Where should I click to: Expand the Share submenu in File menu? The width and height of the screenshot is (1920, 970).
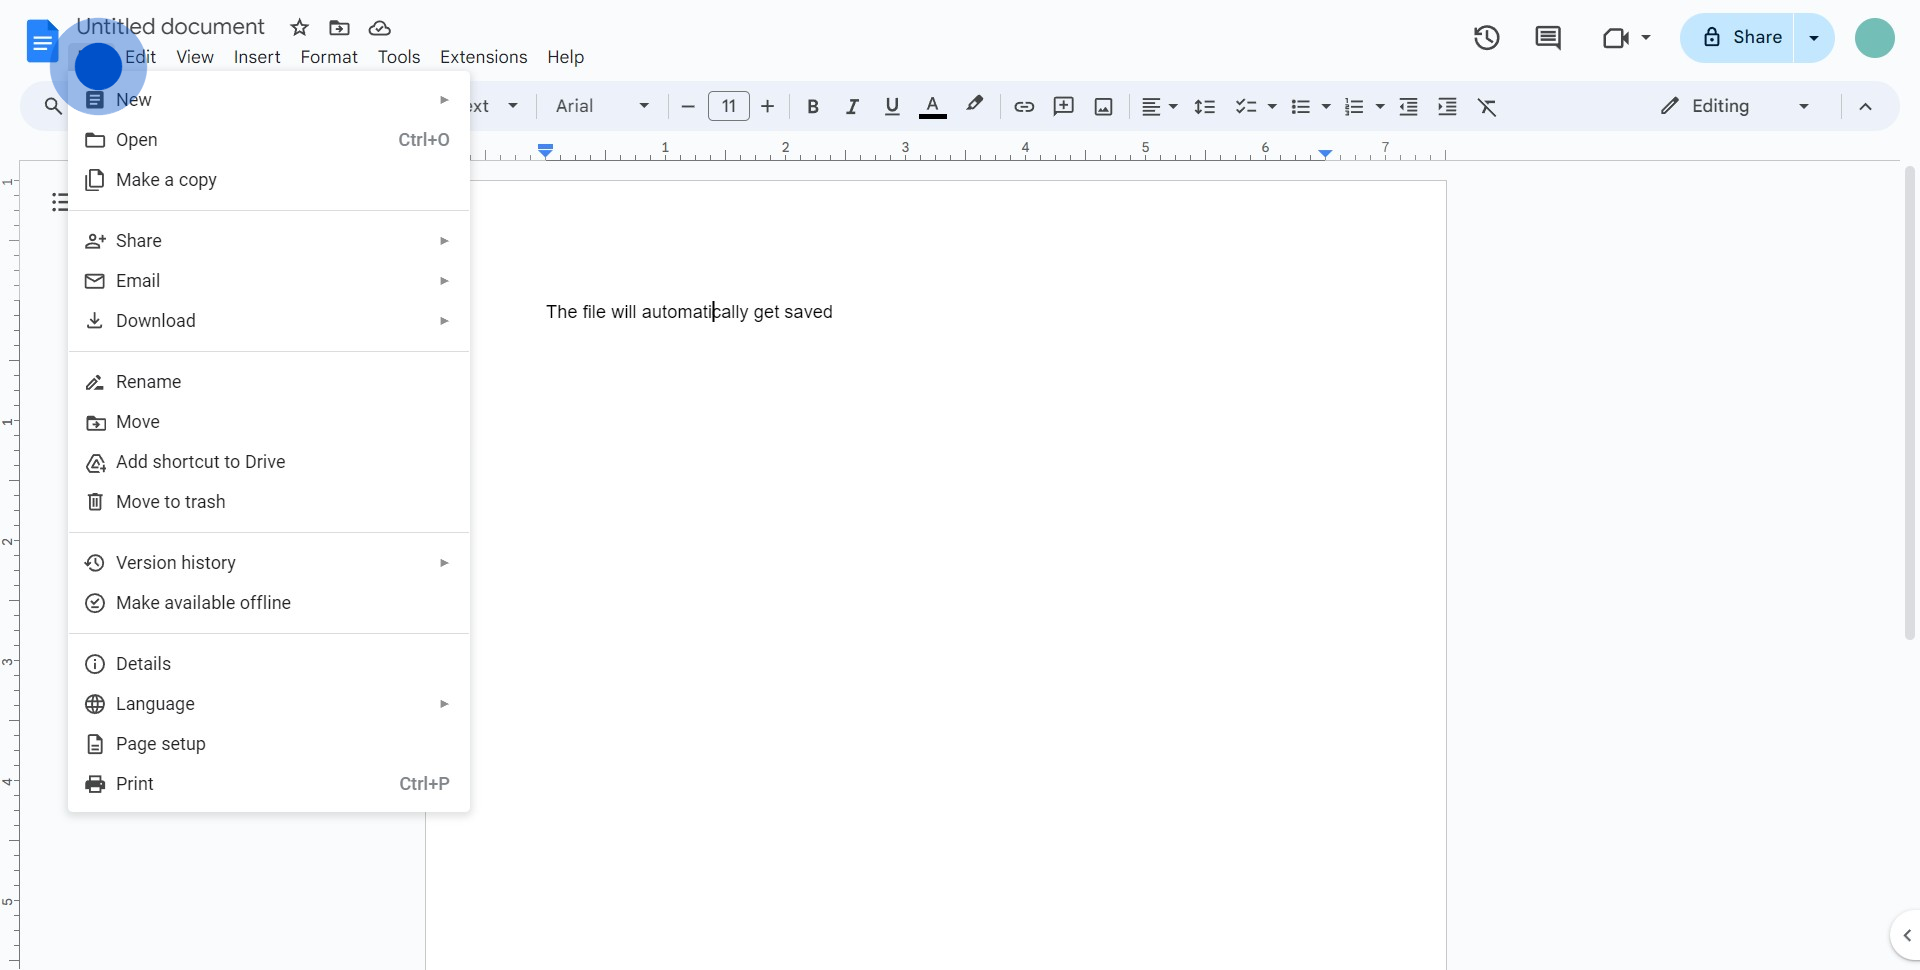(x=269, y=241)
